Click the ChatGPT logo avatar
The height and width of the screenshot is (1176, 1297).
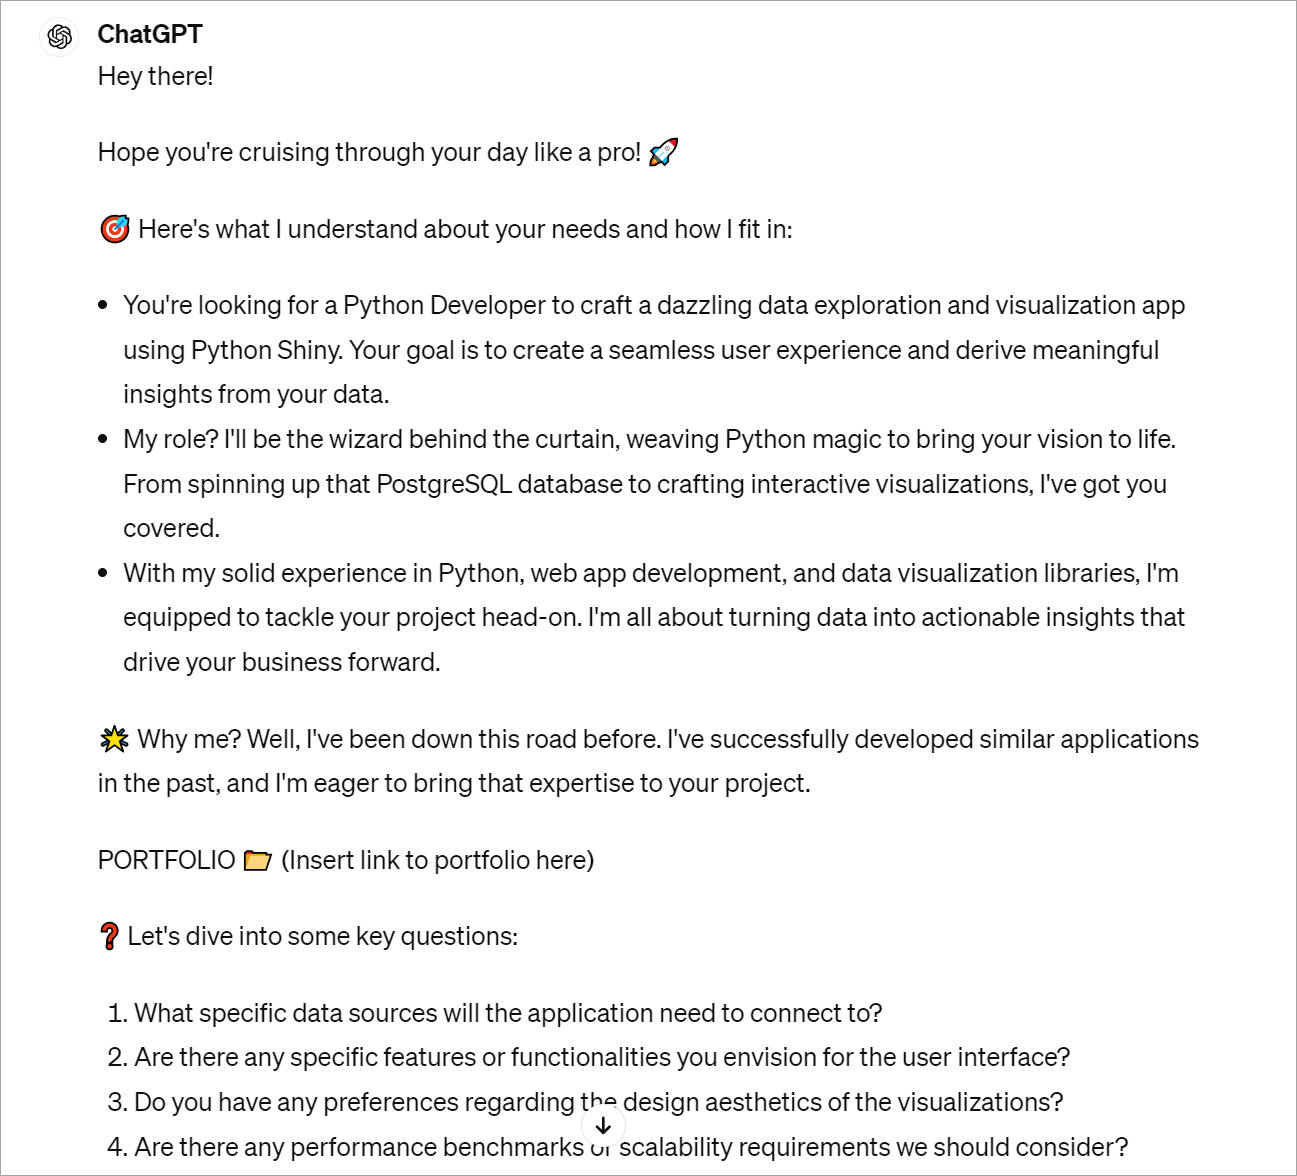pos(58,37)
